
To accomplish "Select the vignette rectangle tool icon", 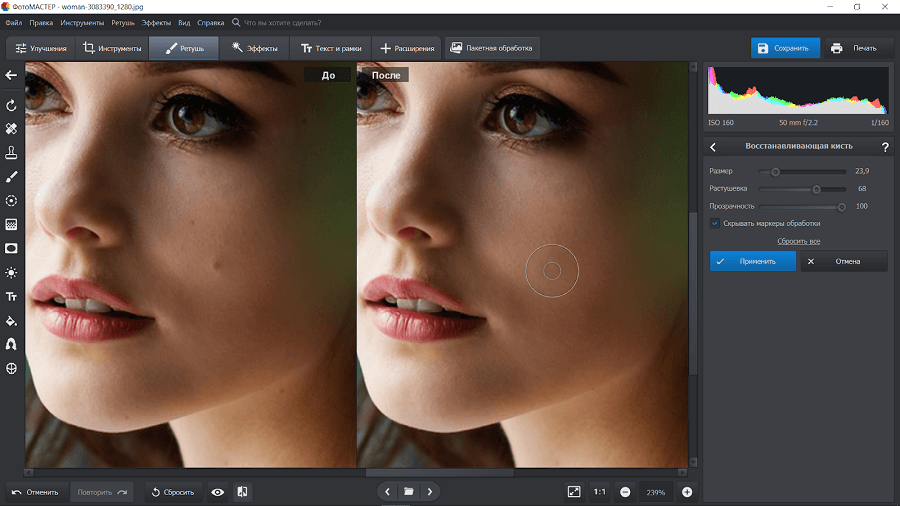I will pos(11,248).
